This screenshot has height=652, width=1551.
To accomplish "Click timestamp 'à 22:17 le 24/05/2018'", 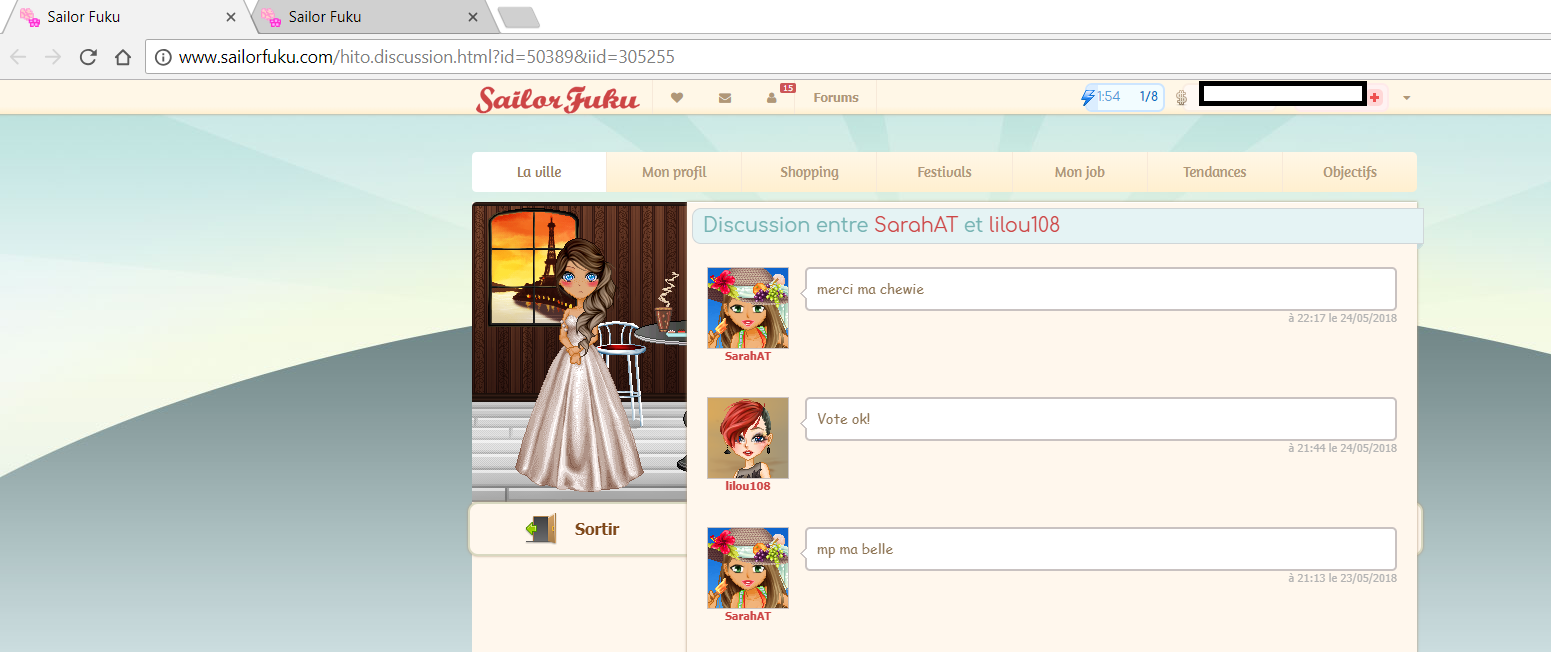I will (x=1342, y=318).
